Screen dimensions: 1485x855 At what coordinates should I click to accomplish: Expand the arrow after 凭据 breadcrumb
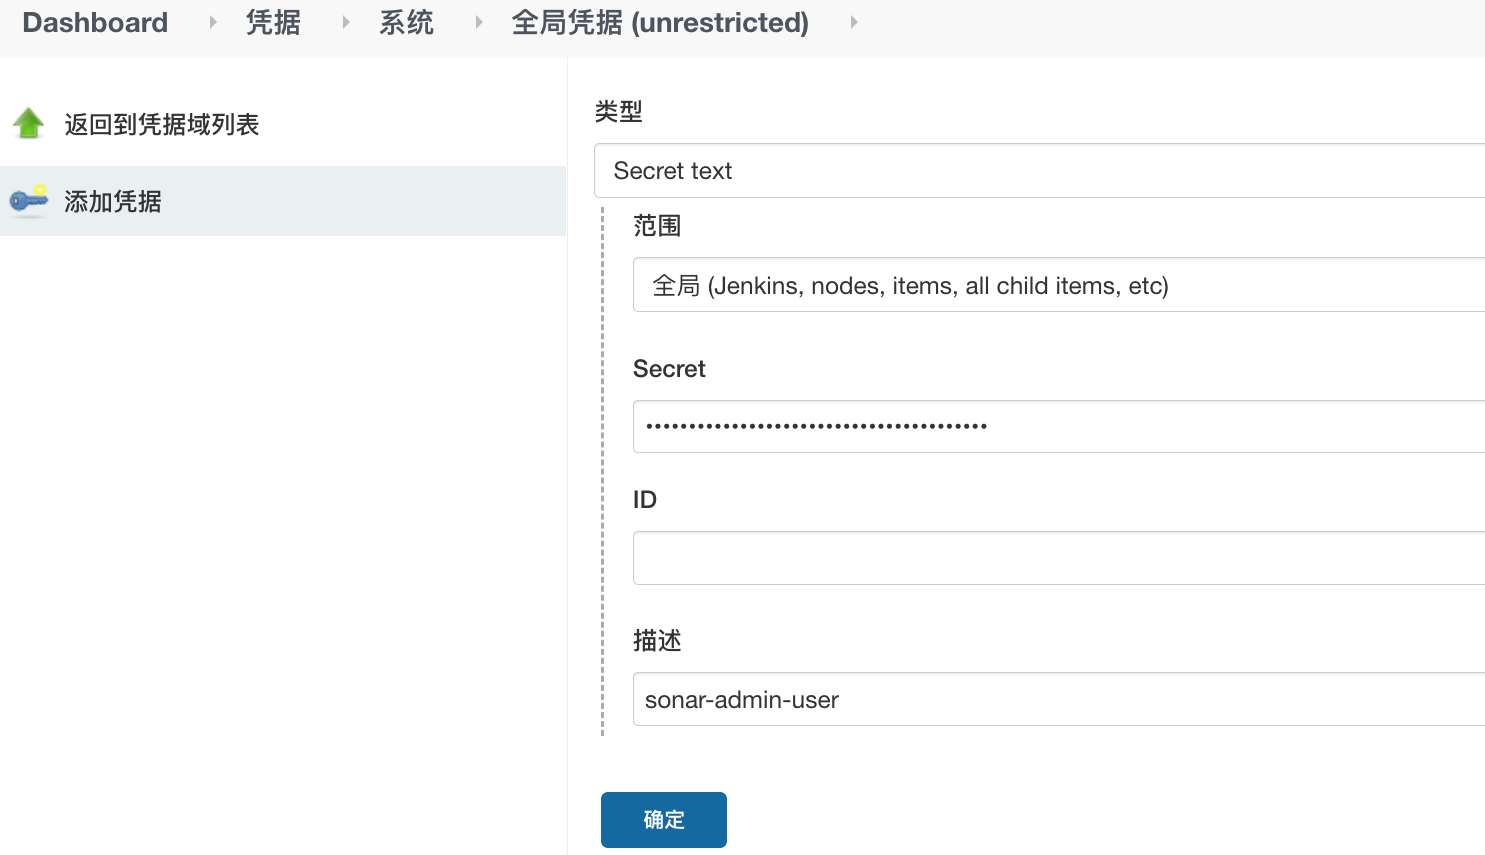click(x=346, y=22)
